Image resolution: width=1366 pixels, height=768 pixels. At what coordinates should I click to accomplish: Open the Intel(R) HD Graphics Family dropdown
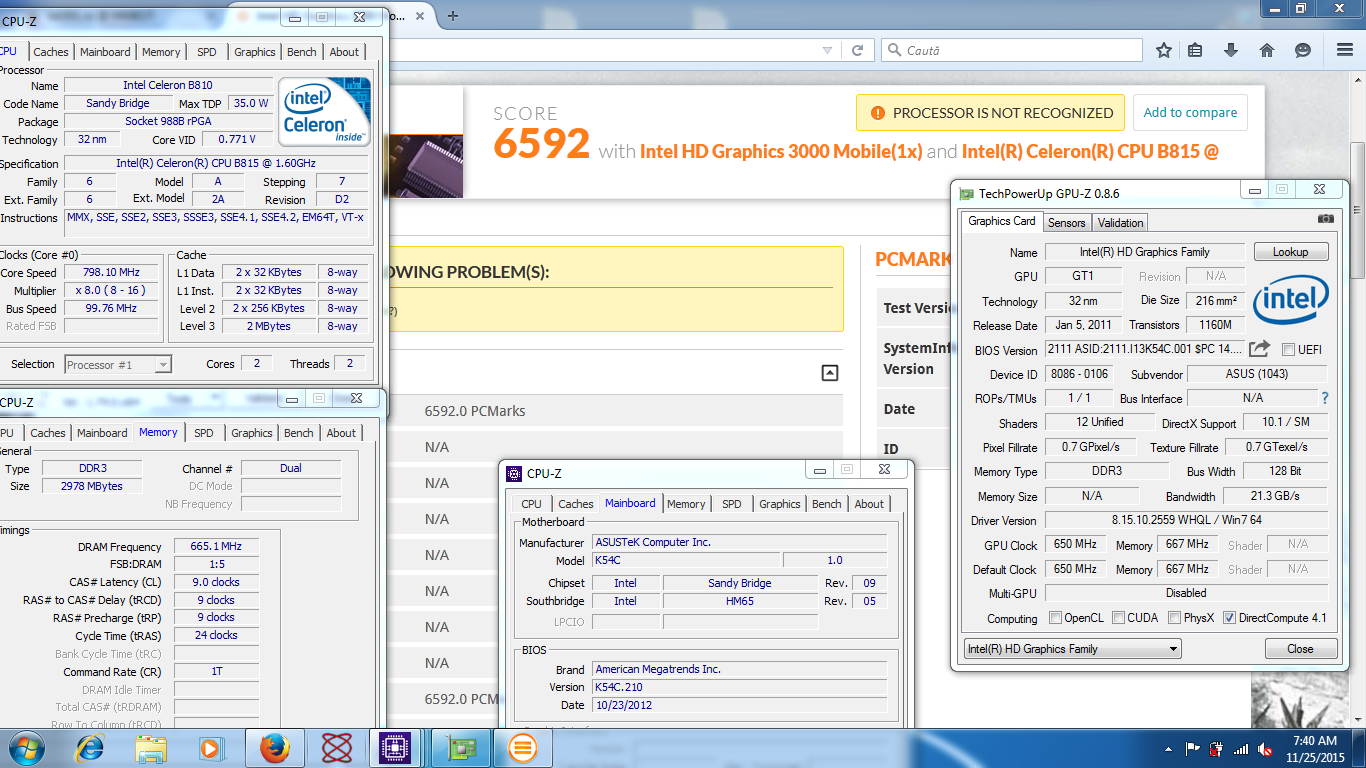point(1072,649)
